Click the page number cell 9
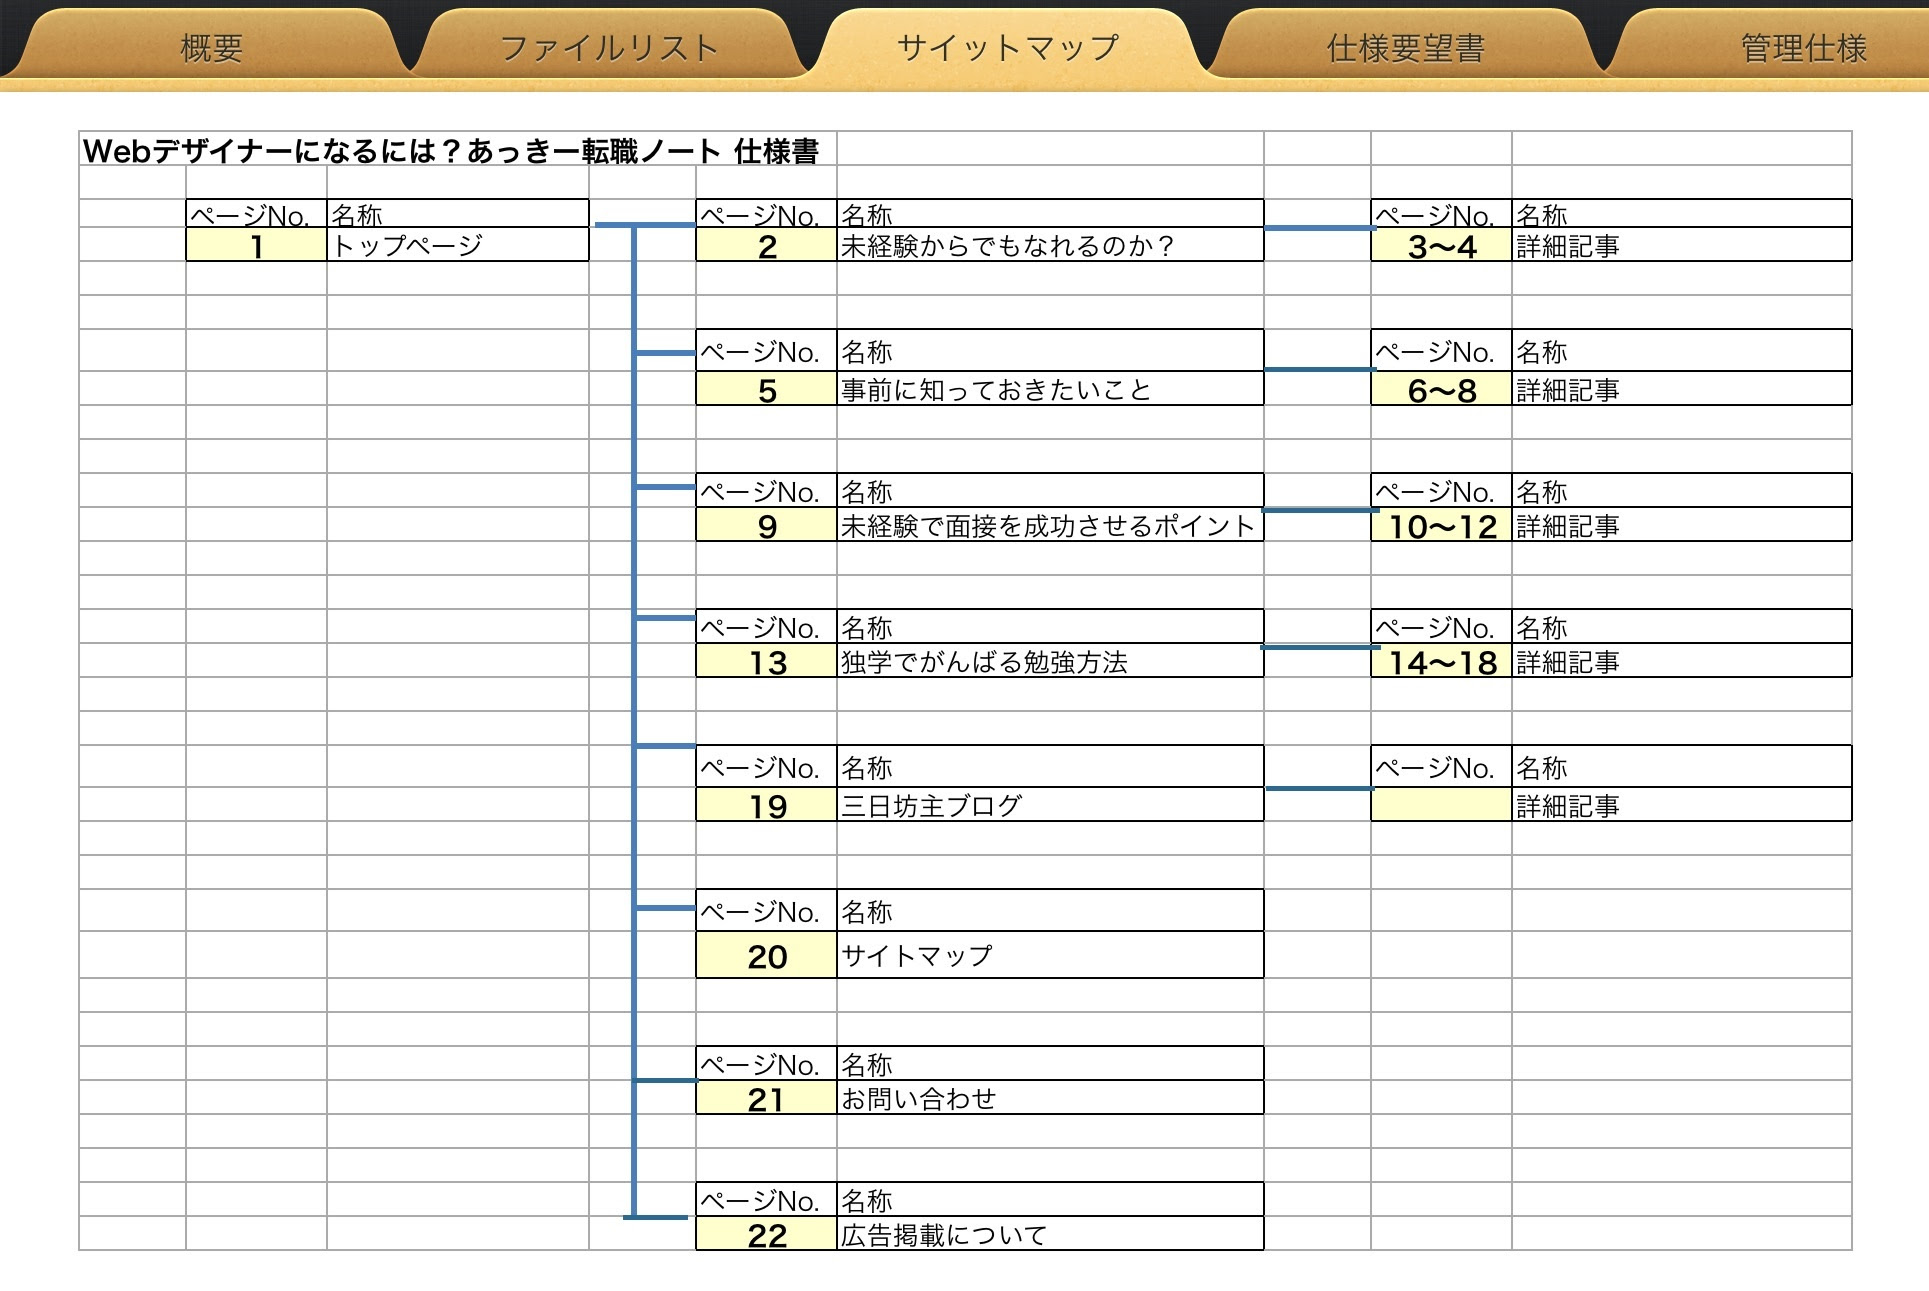Screen dimensions: 1929x1291 point(767,525)
